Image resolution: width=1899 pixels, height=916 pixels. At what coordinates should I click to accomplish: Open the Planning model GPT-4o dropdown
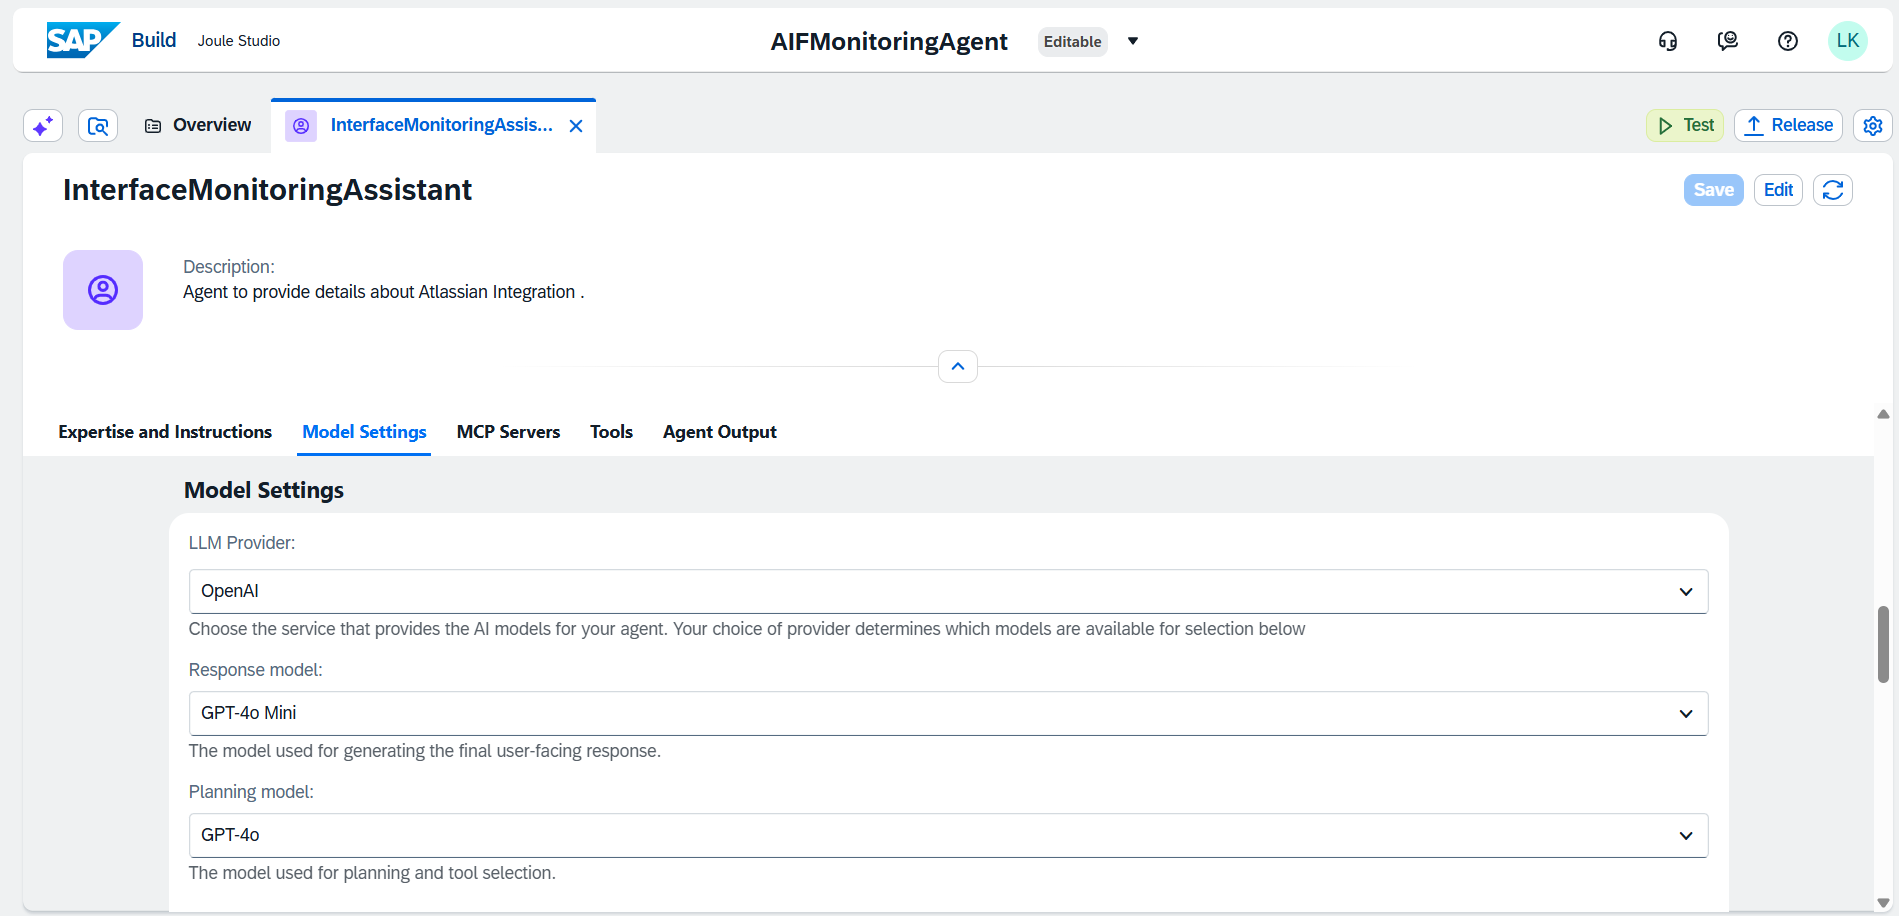948,836
